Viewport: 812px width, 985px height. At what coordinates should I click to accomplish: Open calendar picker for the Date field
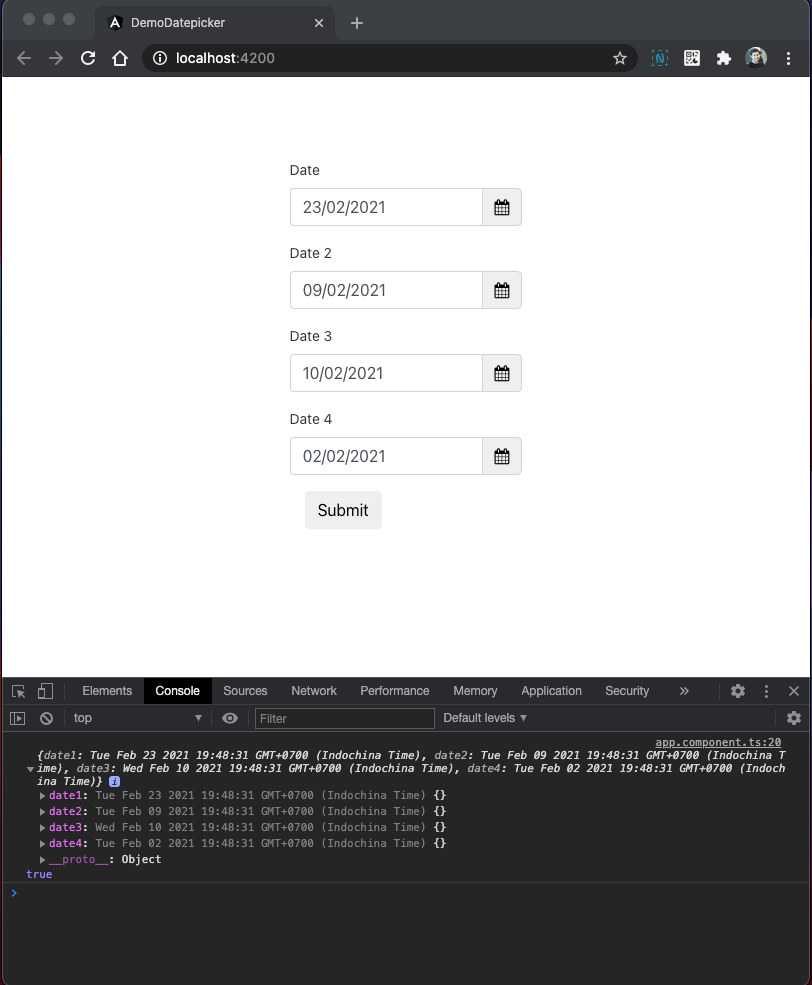[502, 207]
